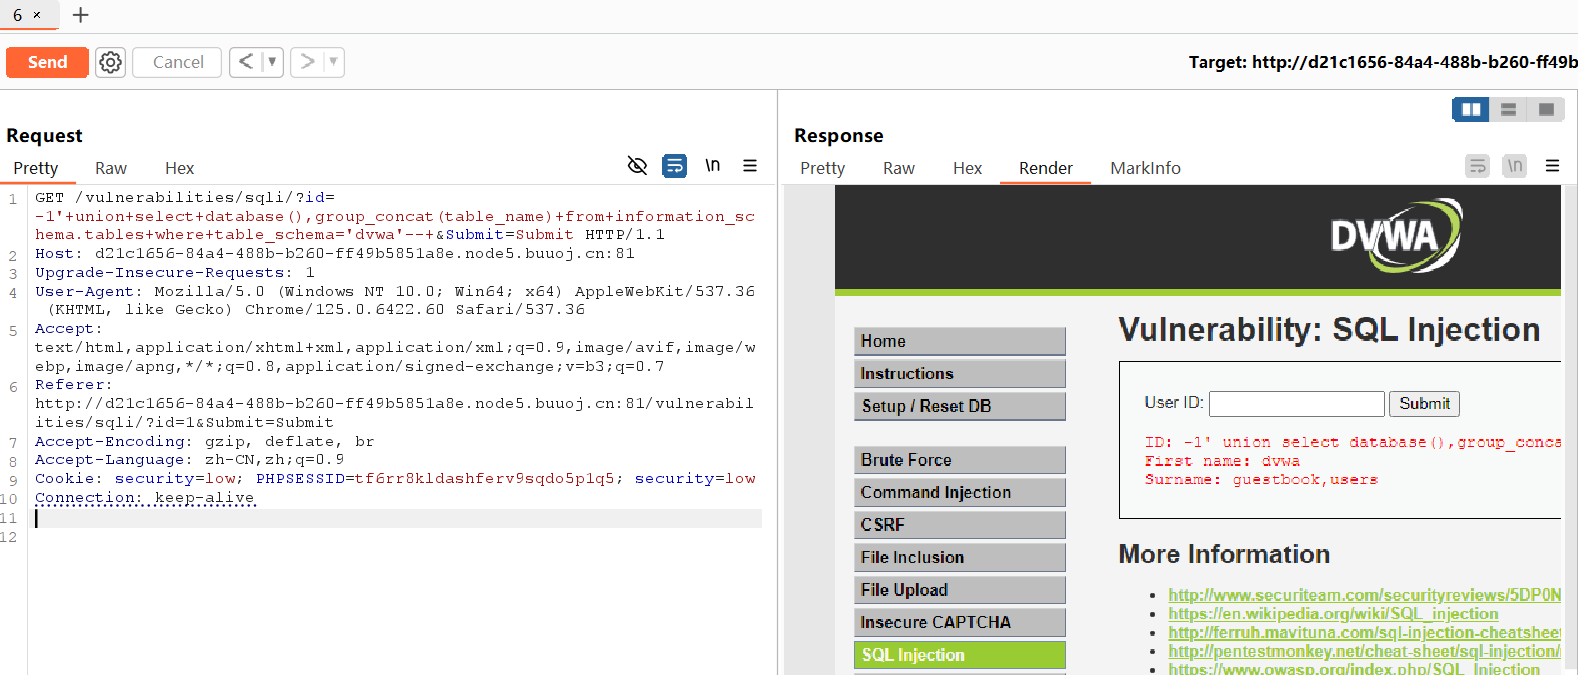Toggle show newlines in Request panel
The width and height of the screenshot is (1578, 675).
[x=713, y=165]
